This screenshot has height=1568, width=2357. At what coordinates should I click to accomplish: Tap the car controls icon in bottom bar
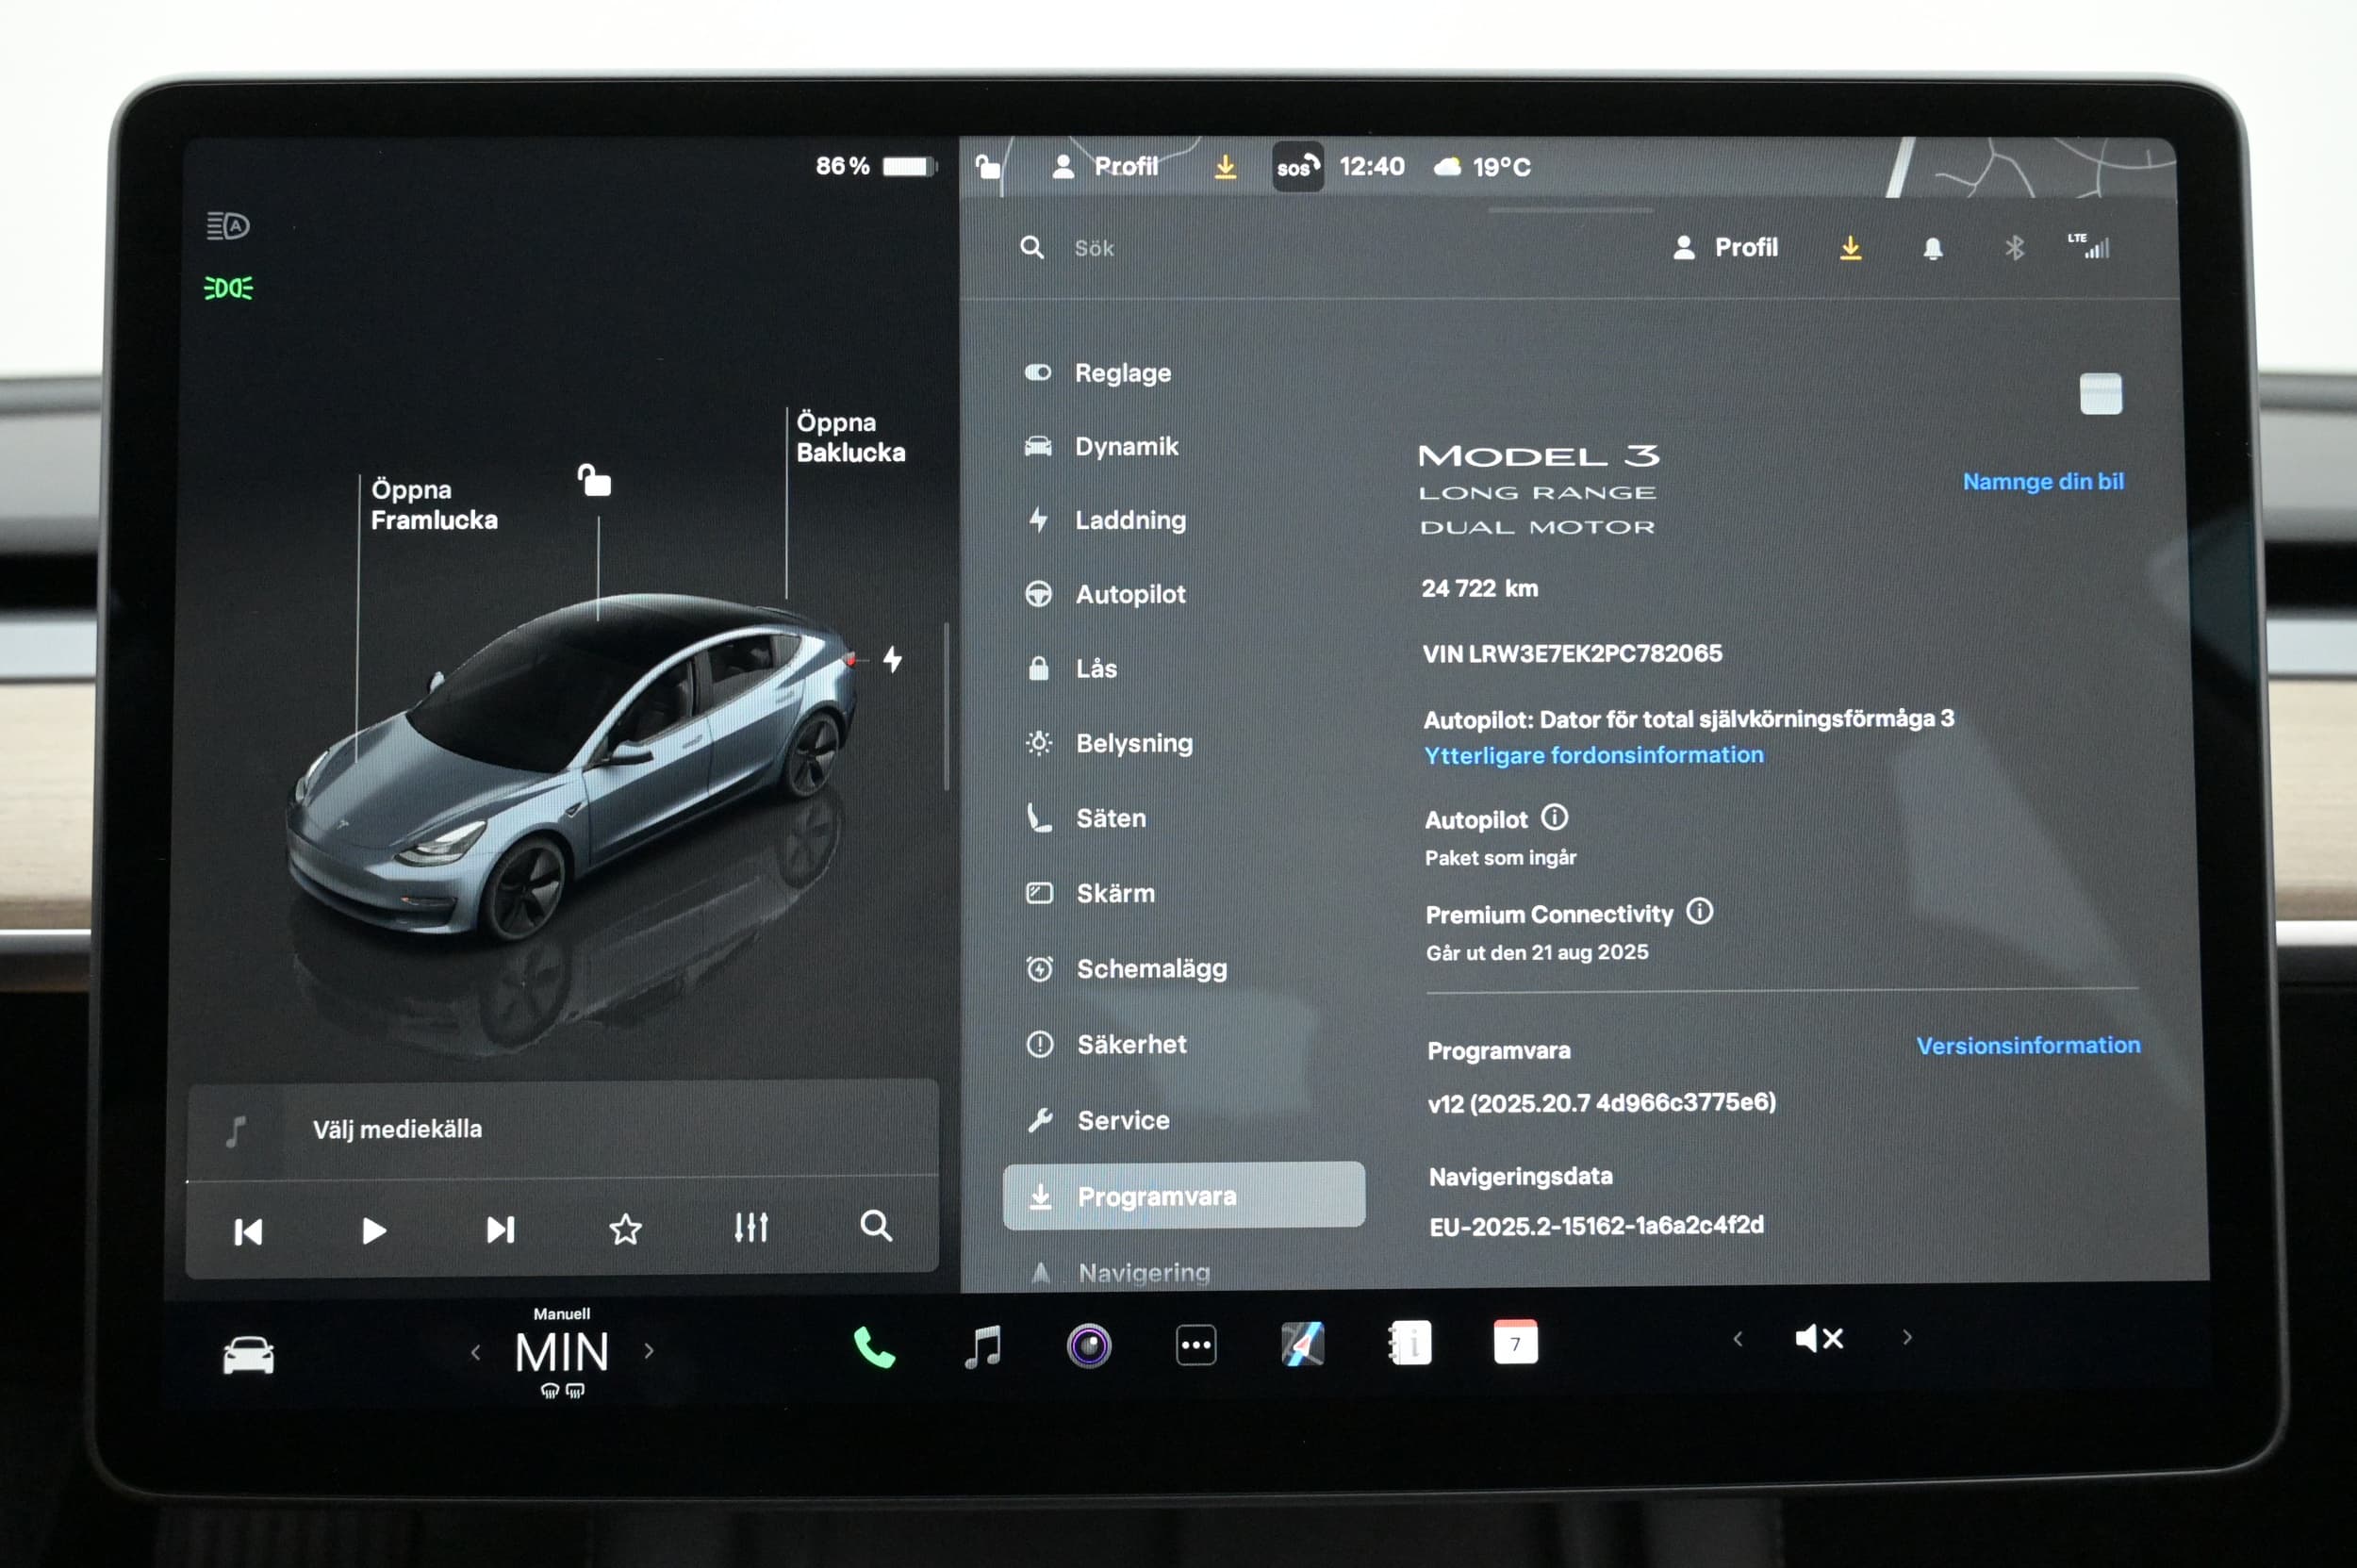[248, 1356]
